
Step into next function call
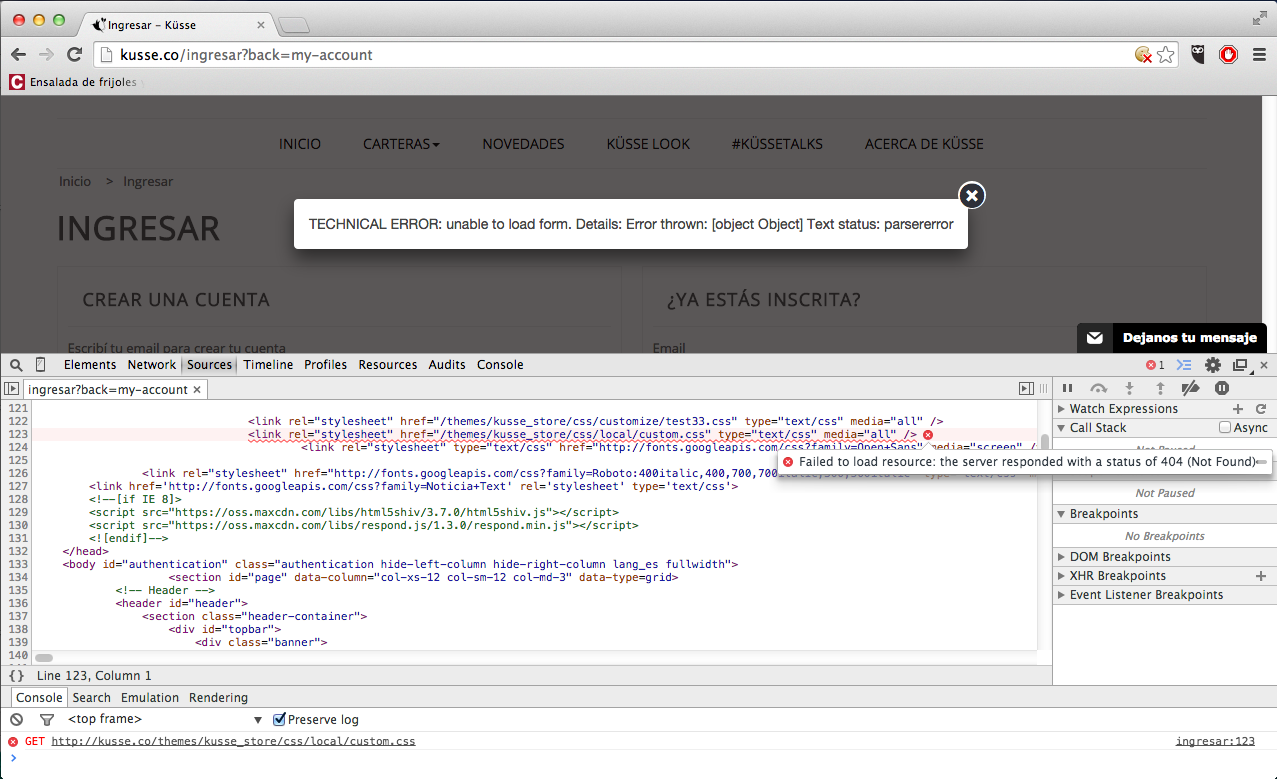1129,388
